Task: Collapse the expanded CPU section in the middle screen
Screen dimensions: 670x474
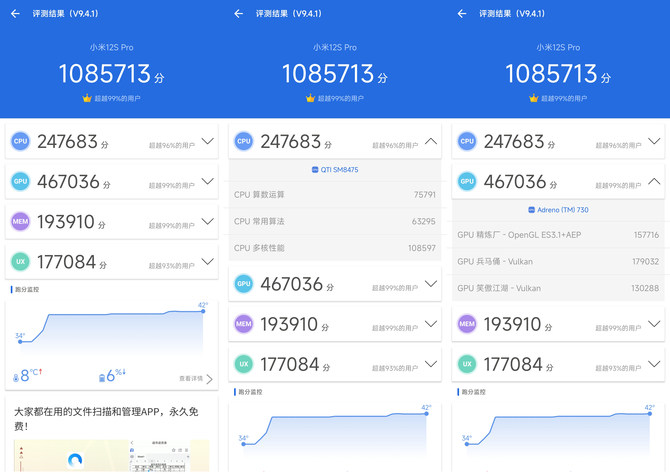Action: (x=431, y=142)
